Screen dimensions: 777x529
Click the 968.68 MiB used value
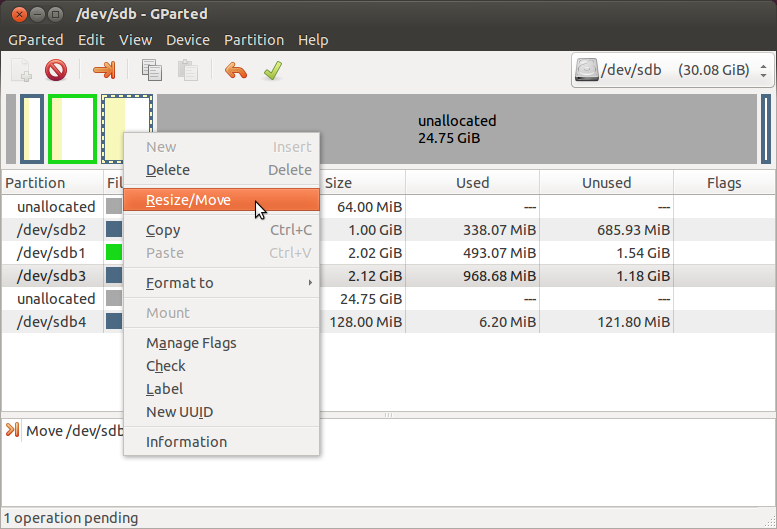499,276
